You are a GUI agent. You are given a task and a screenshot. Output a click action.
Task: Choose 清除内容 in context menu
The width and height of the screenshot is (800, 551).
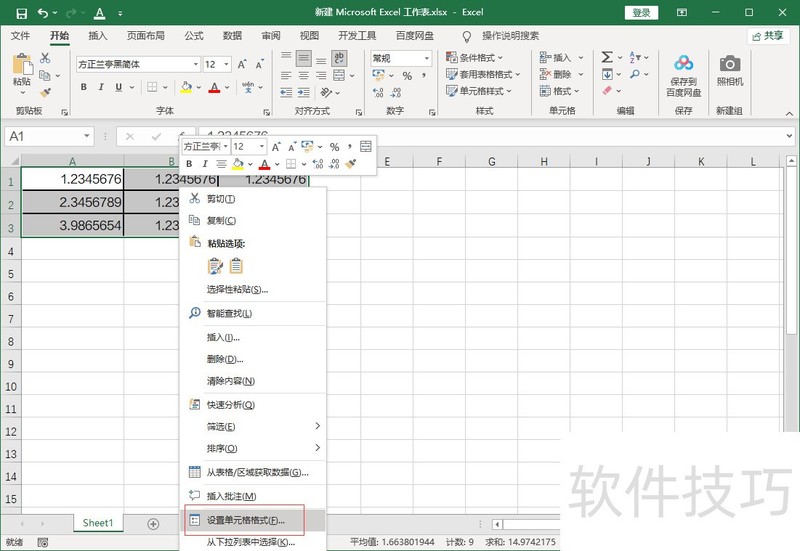253,381
